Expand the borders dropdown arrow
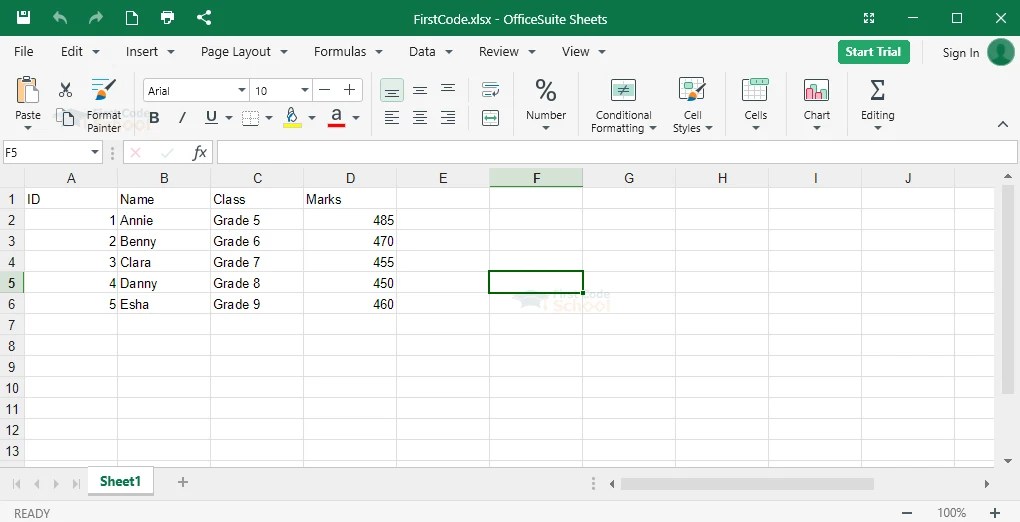Screen dimensions: 1020x522 click(269, 118)
